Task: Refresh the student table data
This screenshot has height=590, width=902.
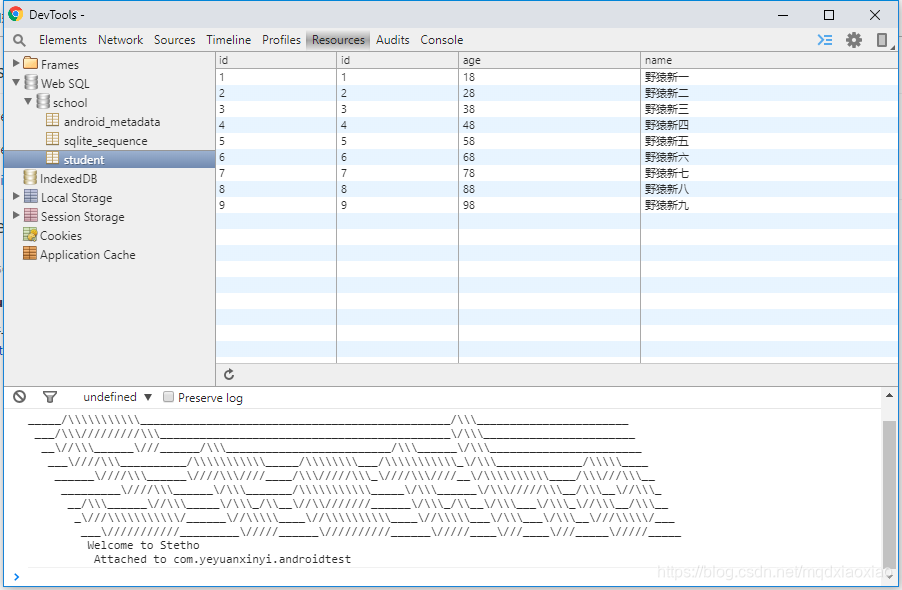Action: pyautogui.click(x=229, y=374)
